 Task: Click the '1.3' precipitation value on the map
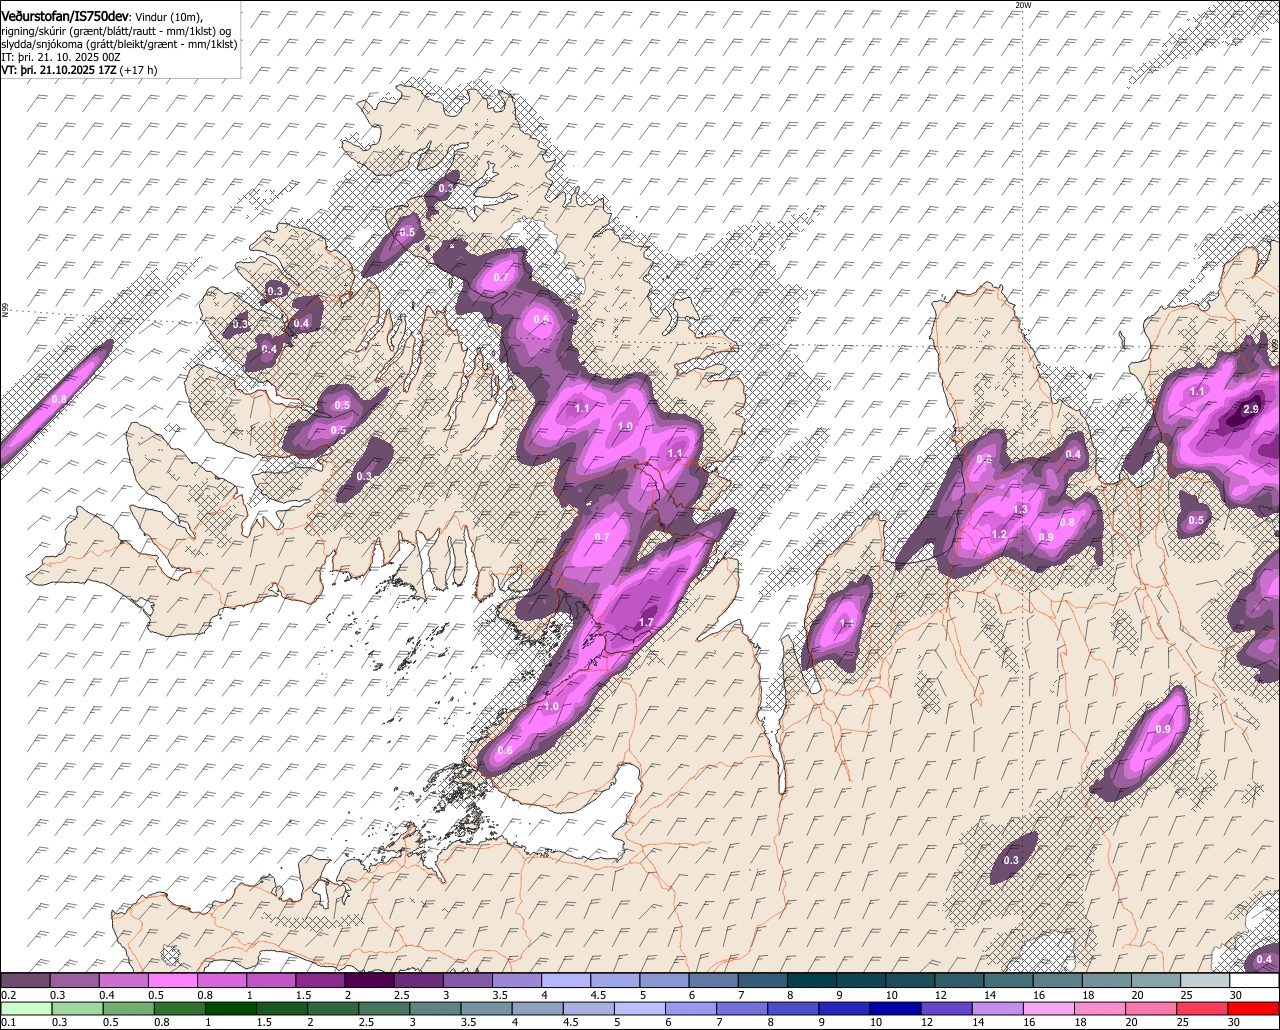pos(1020,510)
